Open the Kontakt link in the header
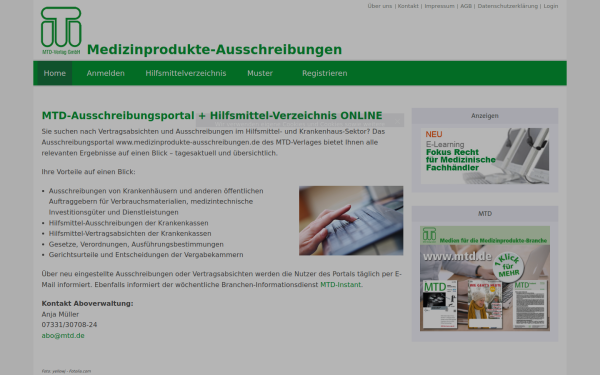 point(408,6)
